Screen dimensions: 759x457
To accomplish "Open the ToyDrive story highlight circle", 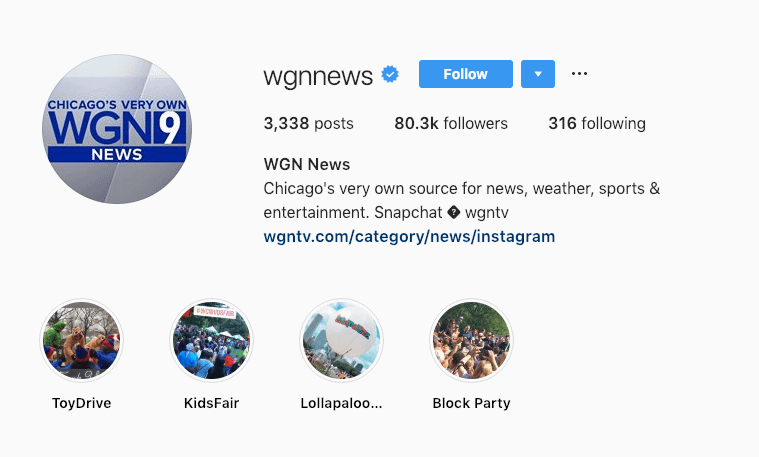I will pos(81,340).
